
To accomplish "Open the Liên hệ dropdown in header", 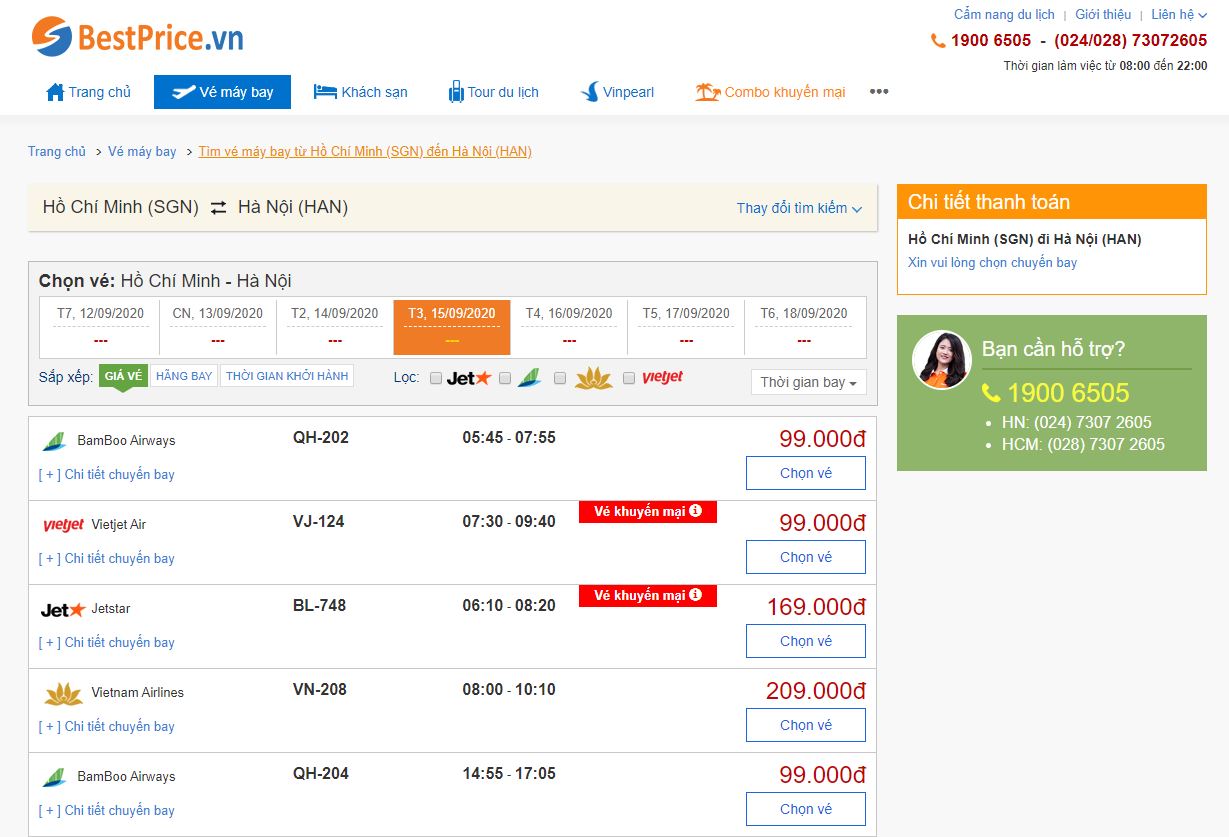I will pyautogui.click(x=1179, y=14).
